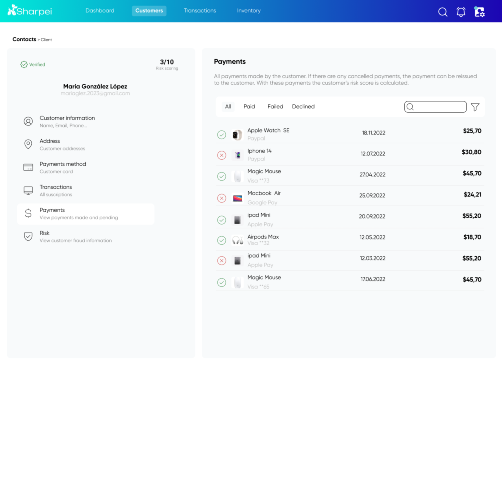Click the paid status icon for ipad Mini dated 20.09.2022

tap(221, 220)
